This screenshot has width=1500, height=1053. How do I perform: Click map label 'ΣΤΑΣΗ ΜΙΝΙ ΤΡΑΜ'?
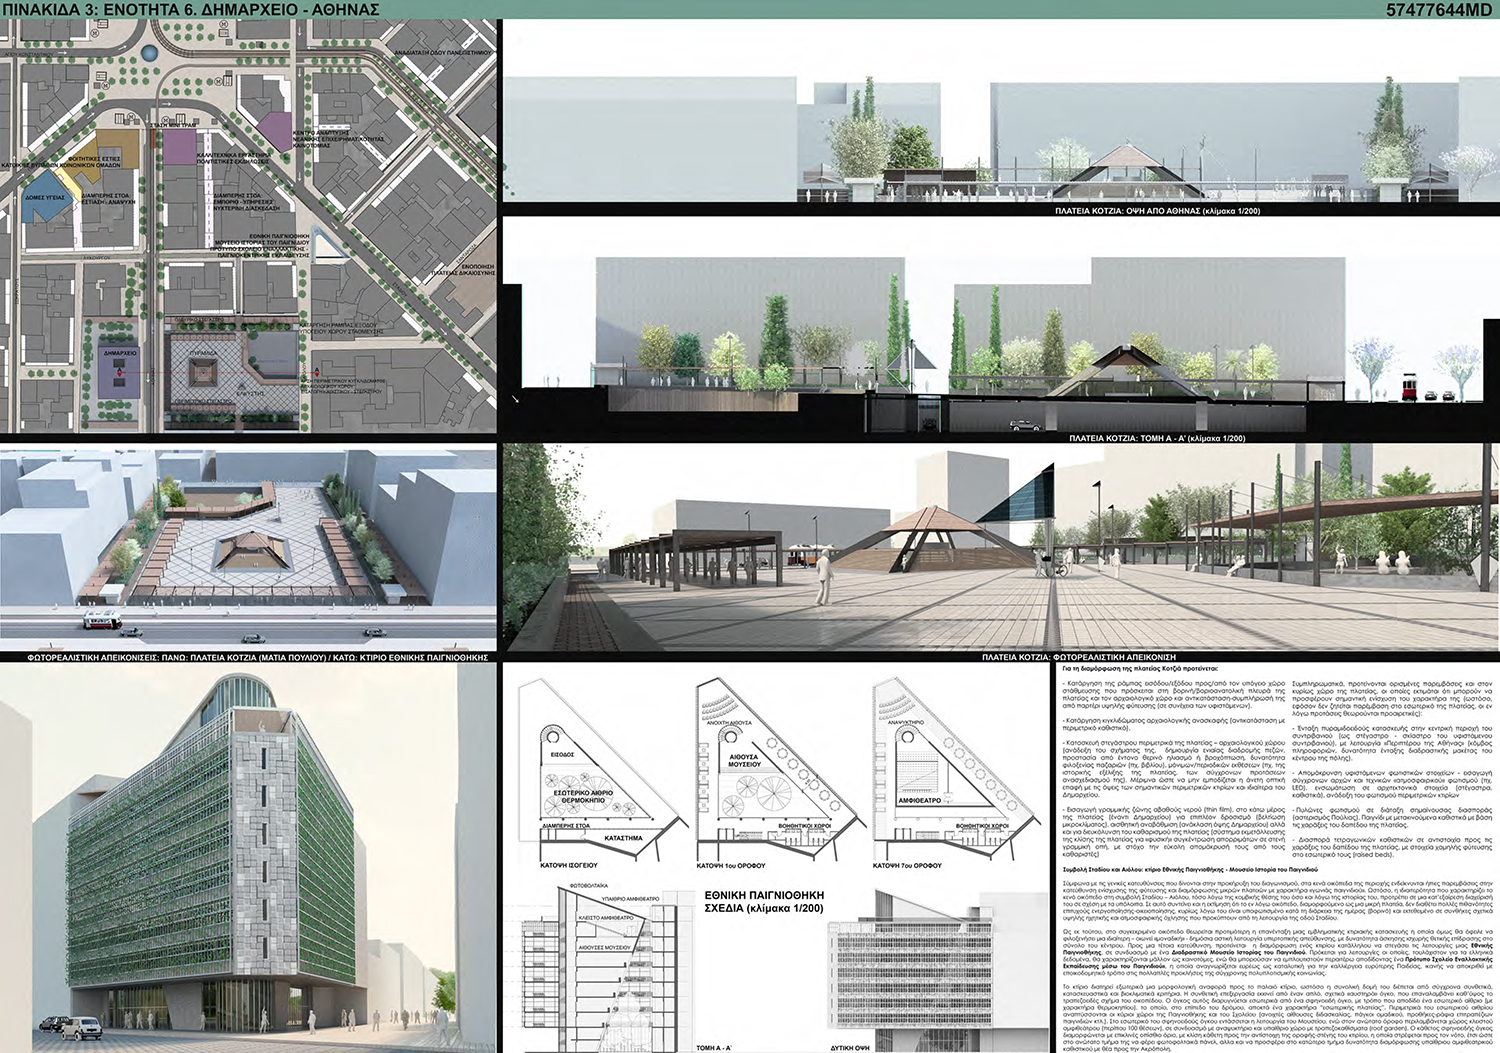172,125
